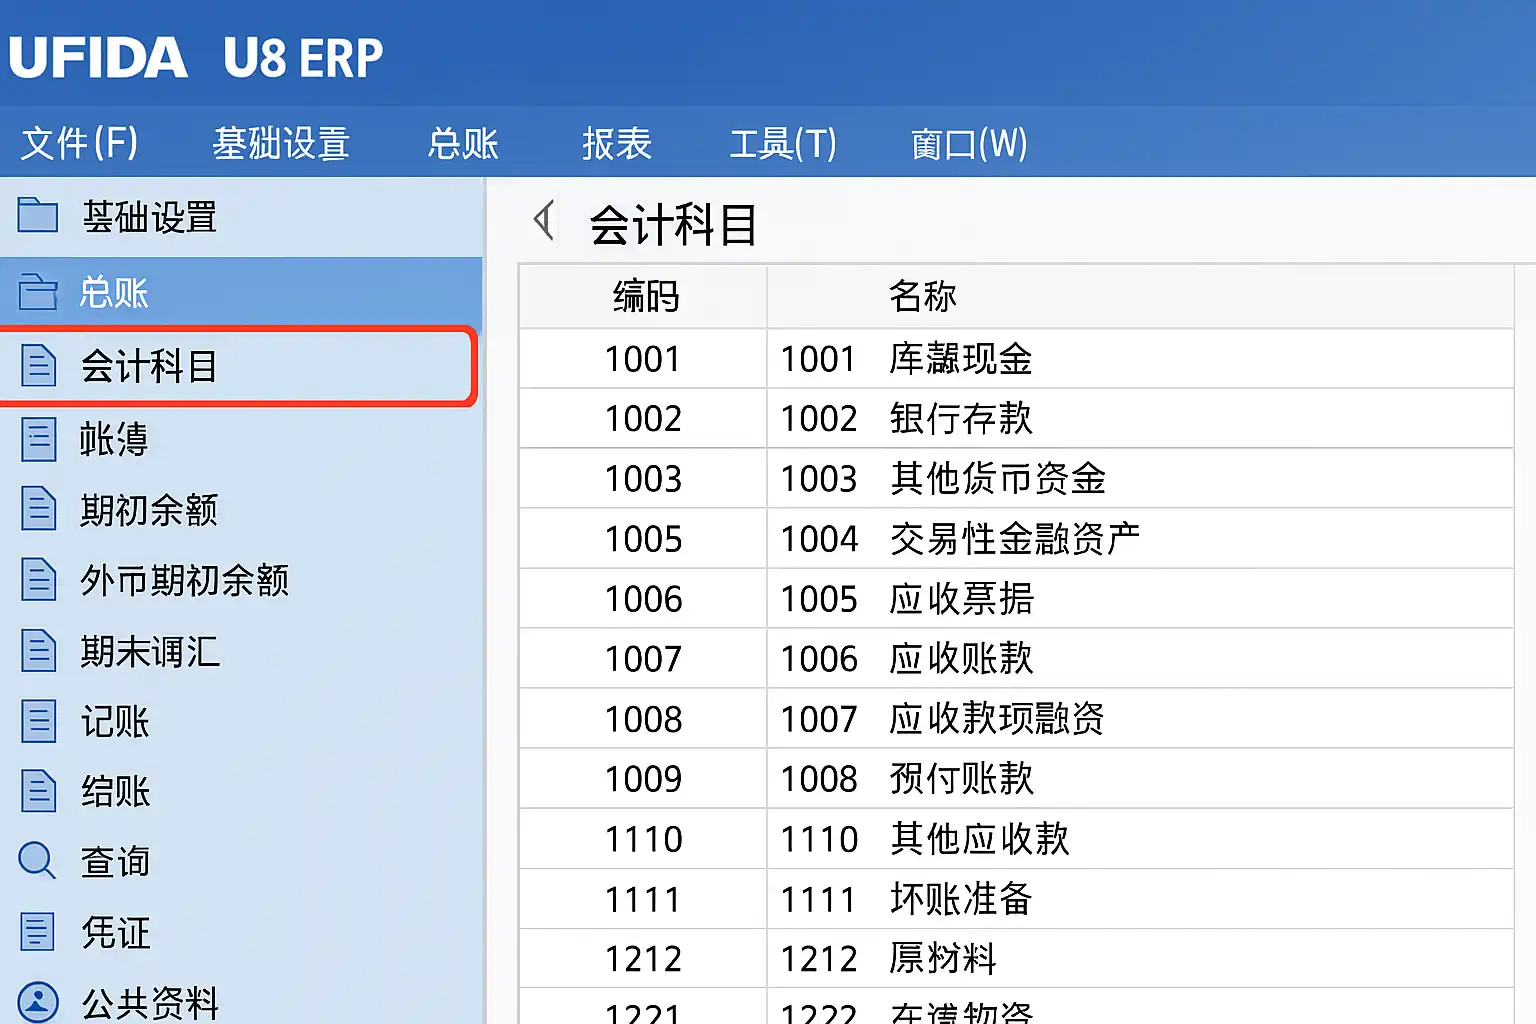Open the 期末调汇 document icon
1536x1024 pixels.
tap(38, 651)
